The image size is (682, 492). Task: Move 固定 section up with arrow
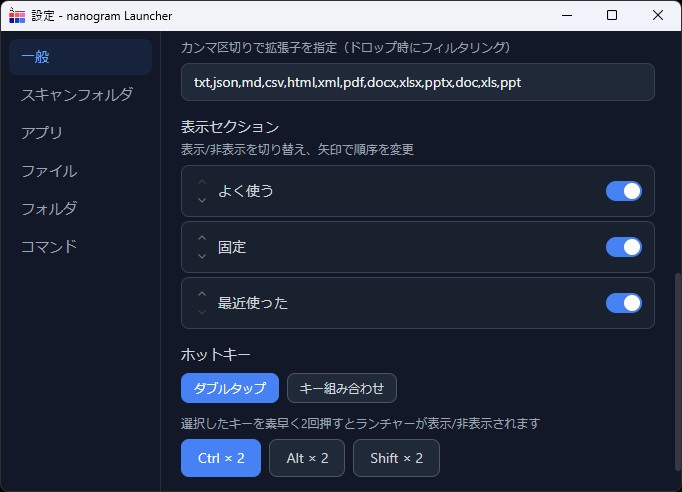(x=202, y=238)
